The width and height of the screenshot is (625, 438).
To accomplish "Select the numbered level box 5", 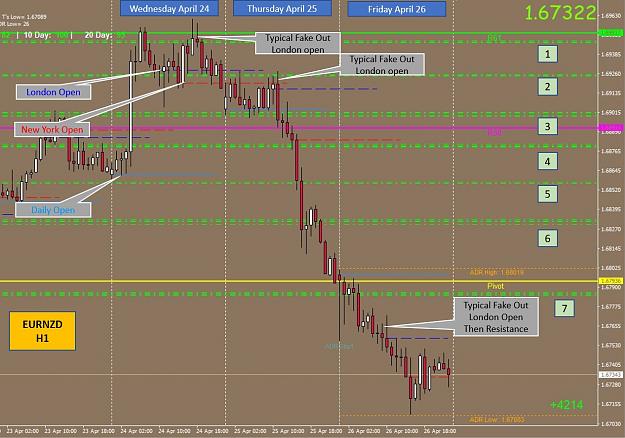I will (548, 194).
